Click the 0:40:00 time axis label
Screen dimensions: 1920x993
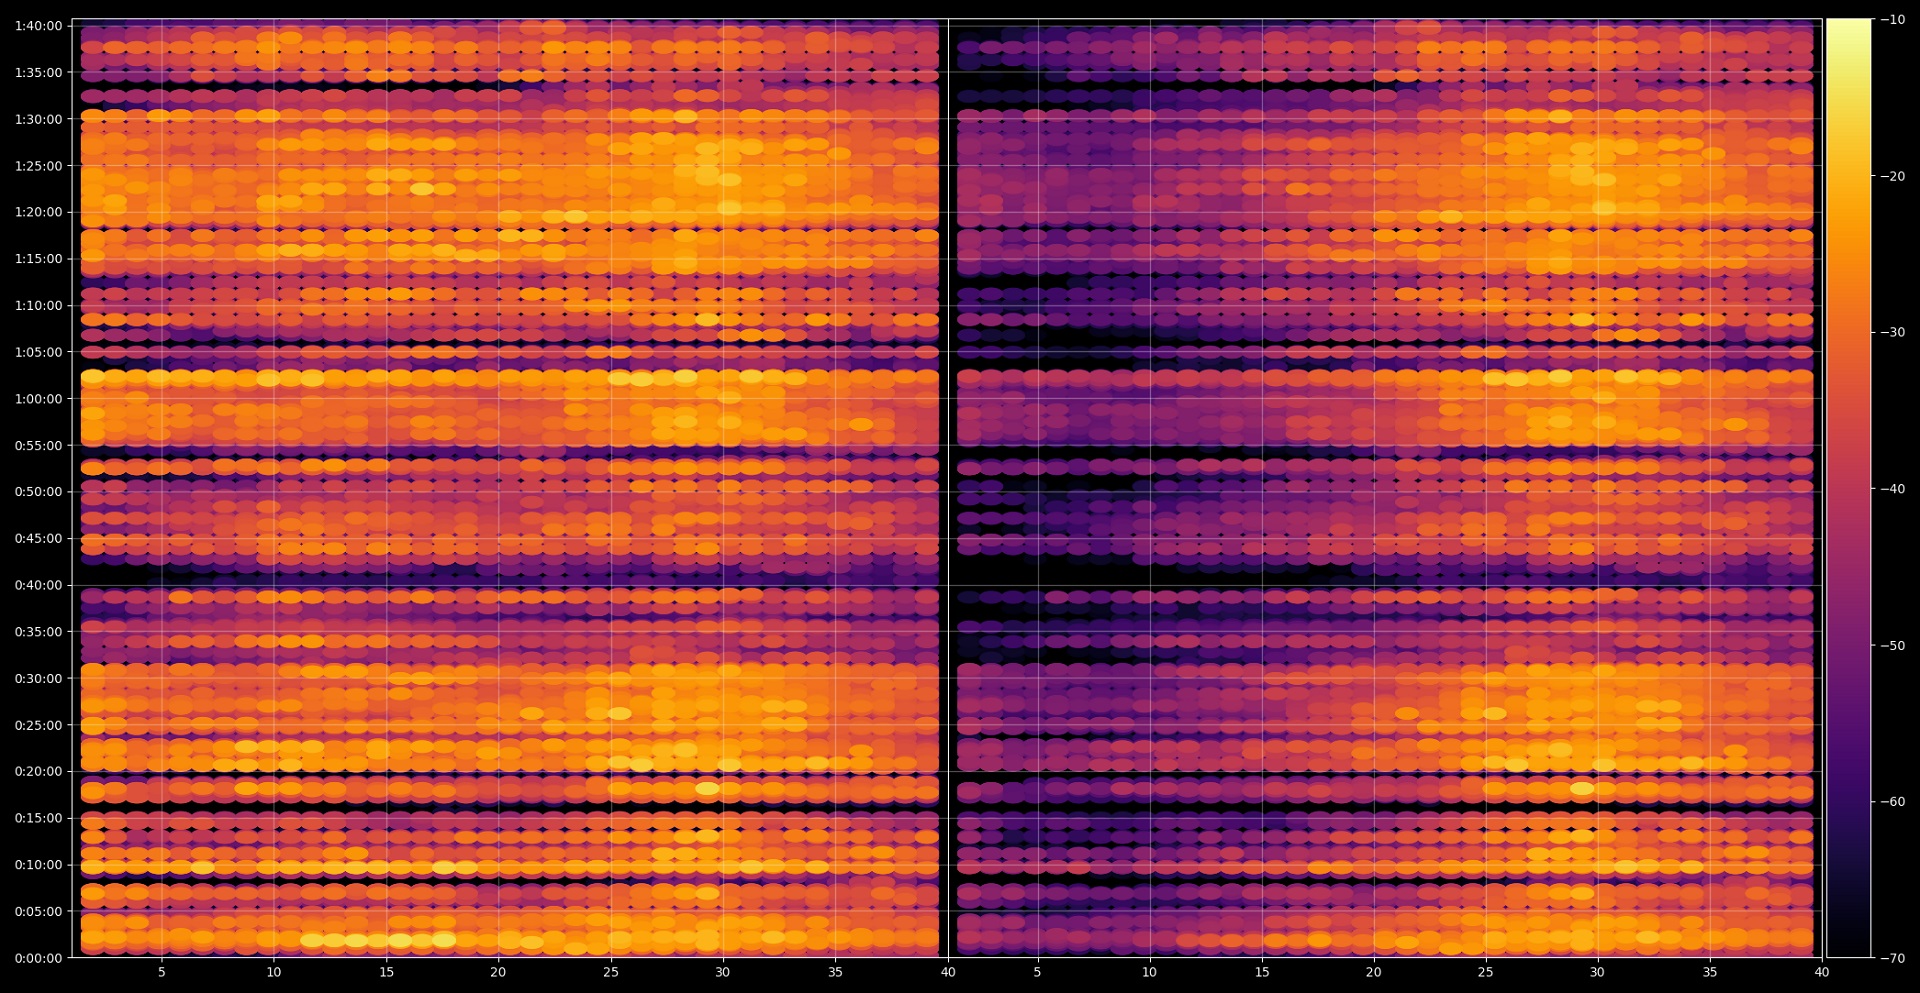[x=38, y=585]
